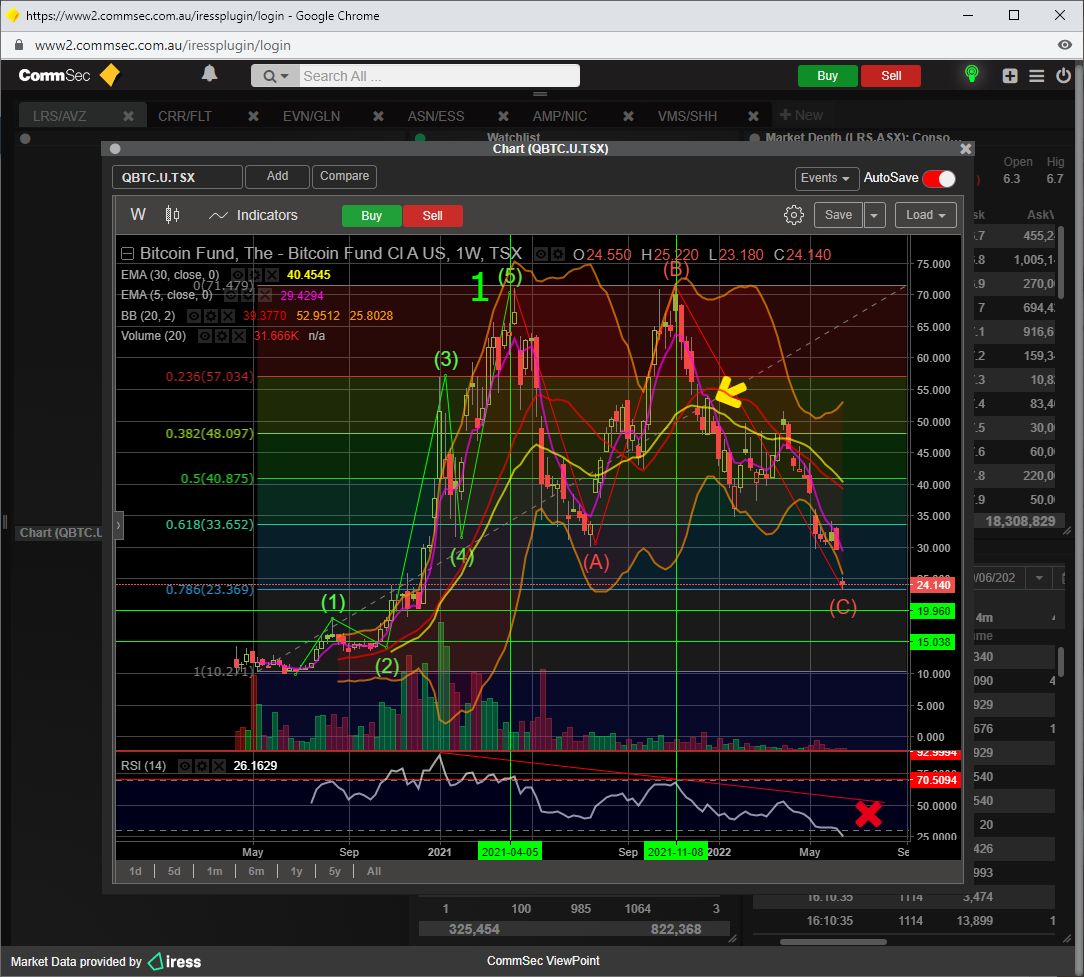Toggle visibility of RSI (14) indicator
1084x977 pixels.
[185, 766]
